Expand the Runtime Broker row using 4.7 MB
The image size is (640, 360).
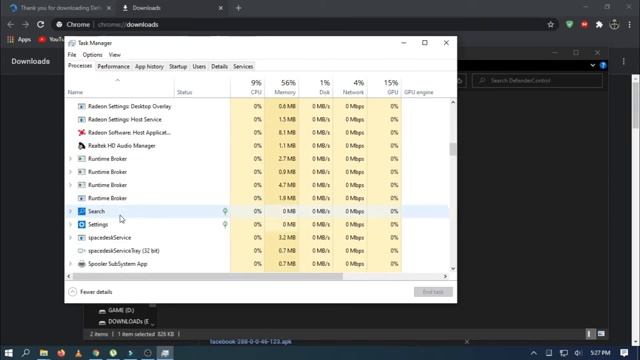(x=71, y=185)
